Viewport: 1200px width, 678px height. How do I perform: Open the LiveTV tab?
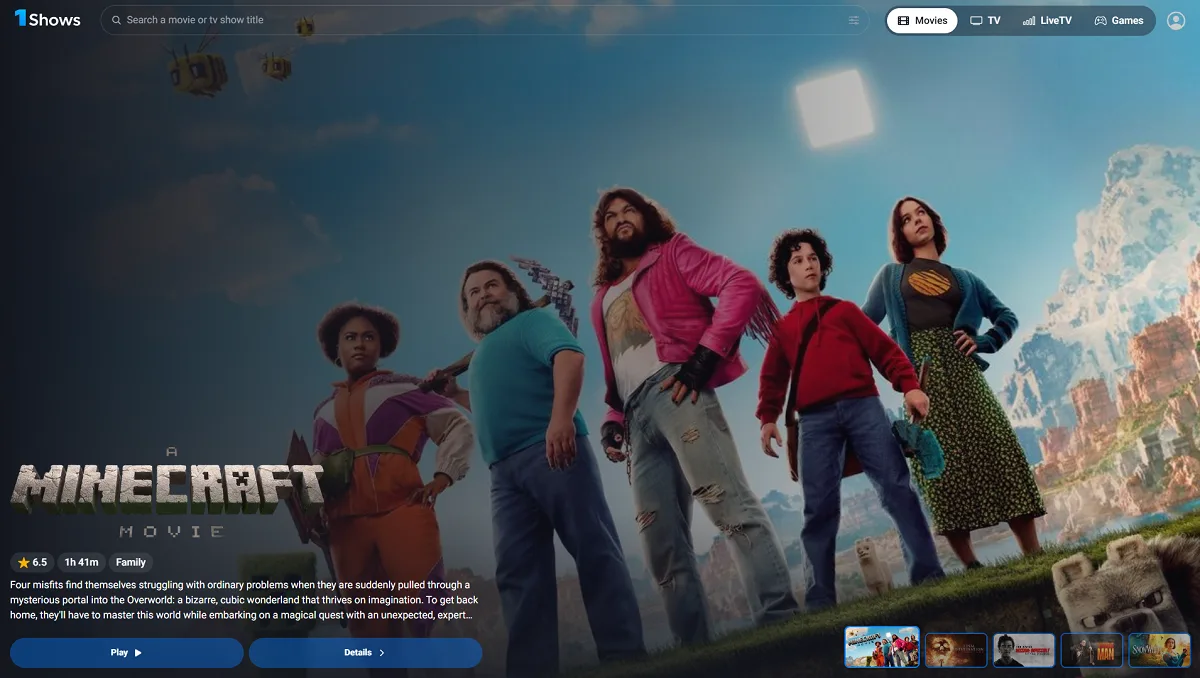pyautogui.click(x=1047, y=20)
